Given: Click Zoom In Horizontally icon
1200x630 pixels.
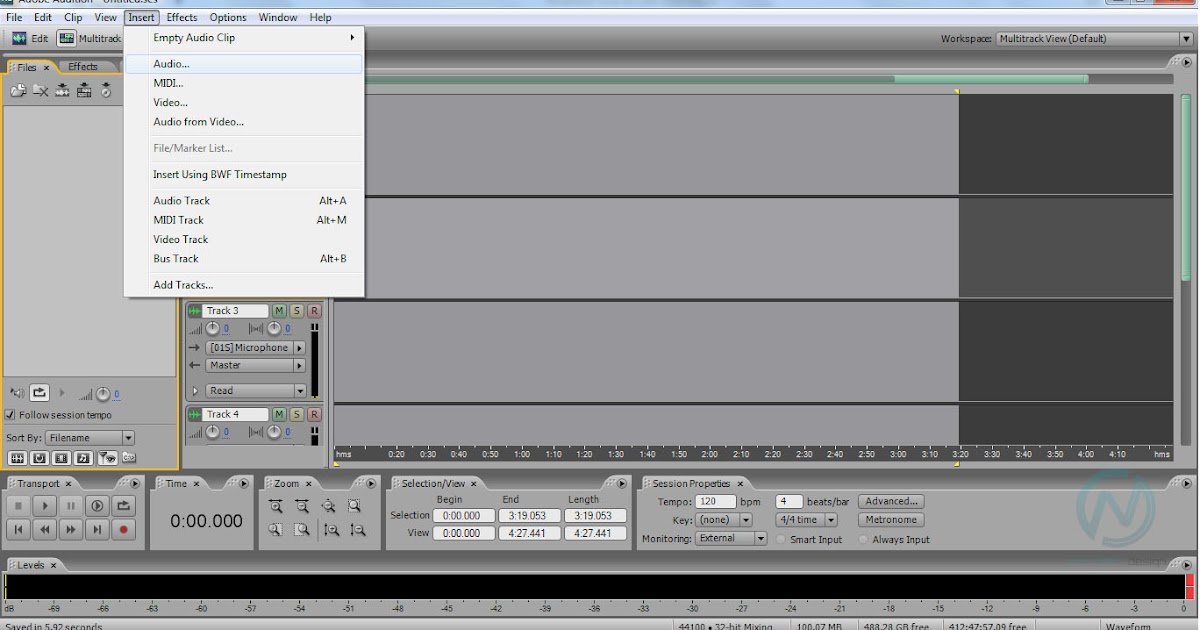Looking at the screenshot, I should click(x=276, y=506).
